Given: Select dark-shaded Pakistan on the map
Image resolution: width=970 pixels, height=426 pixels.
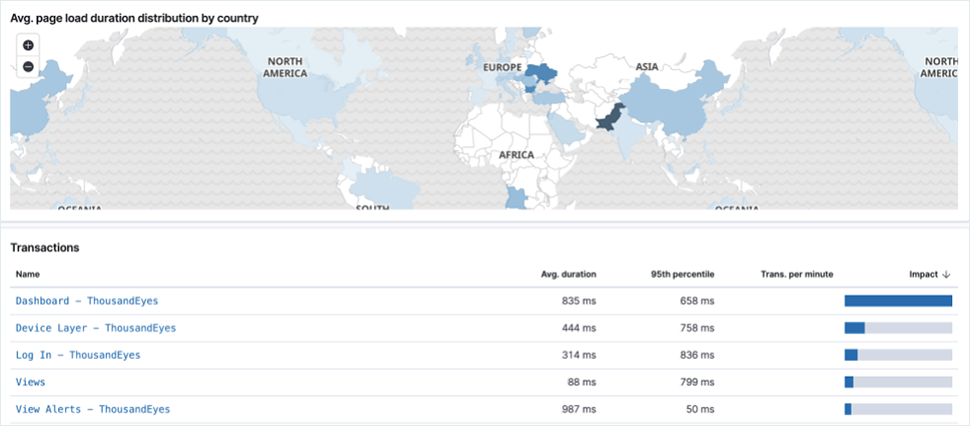Looking at the screenshot, I should point(610,117).
